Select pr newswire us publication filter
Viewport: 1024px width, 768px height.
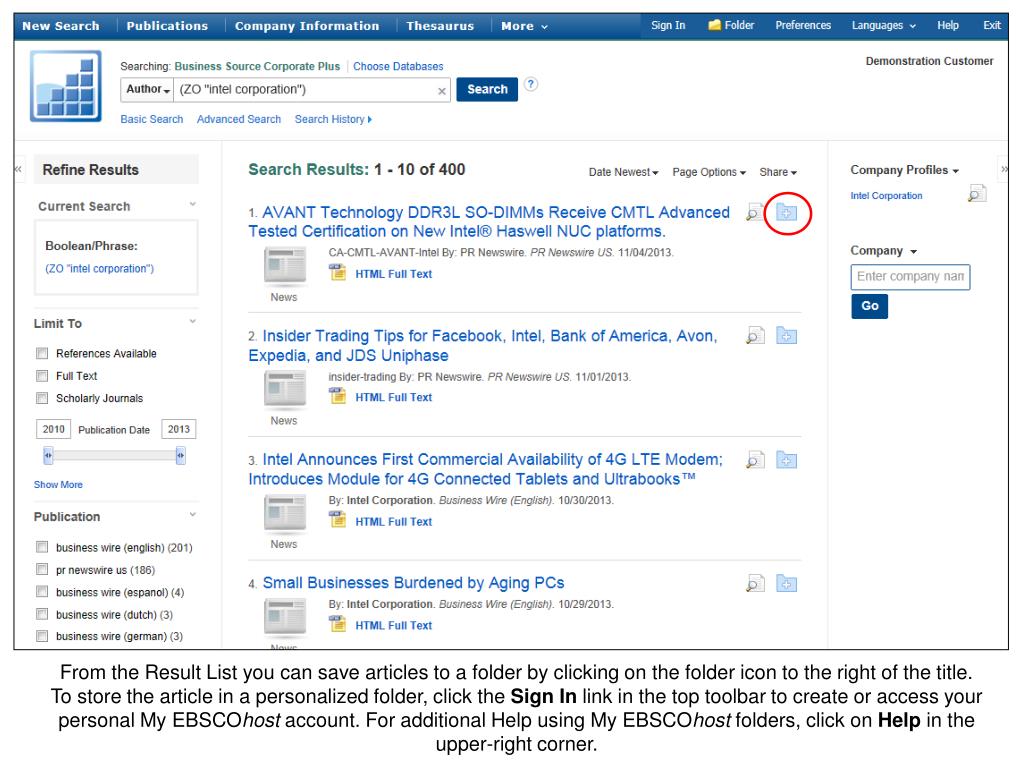click(42, 569)
